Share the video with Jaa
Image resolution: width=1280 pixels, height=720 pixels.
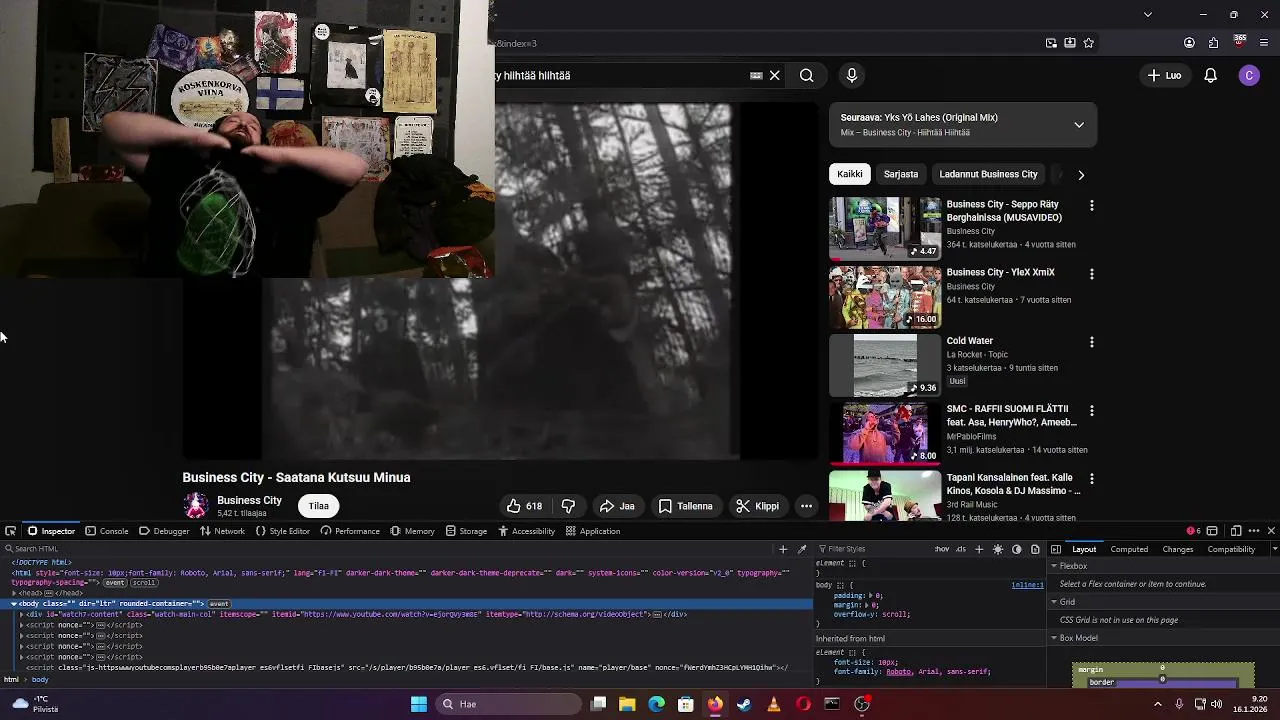click(x=617, y=506)
